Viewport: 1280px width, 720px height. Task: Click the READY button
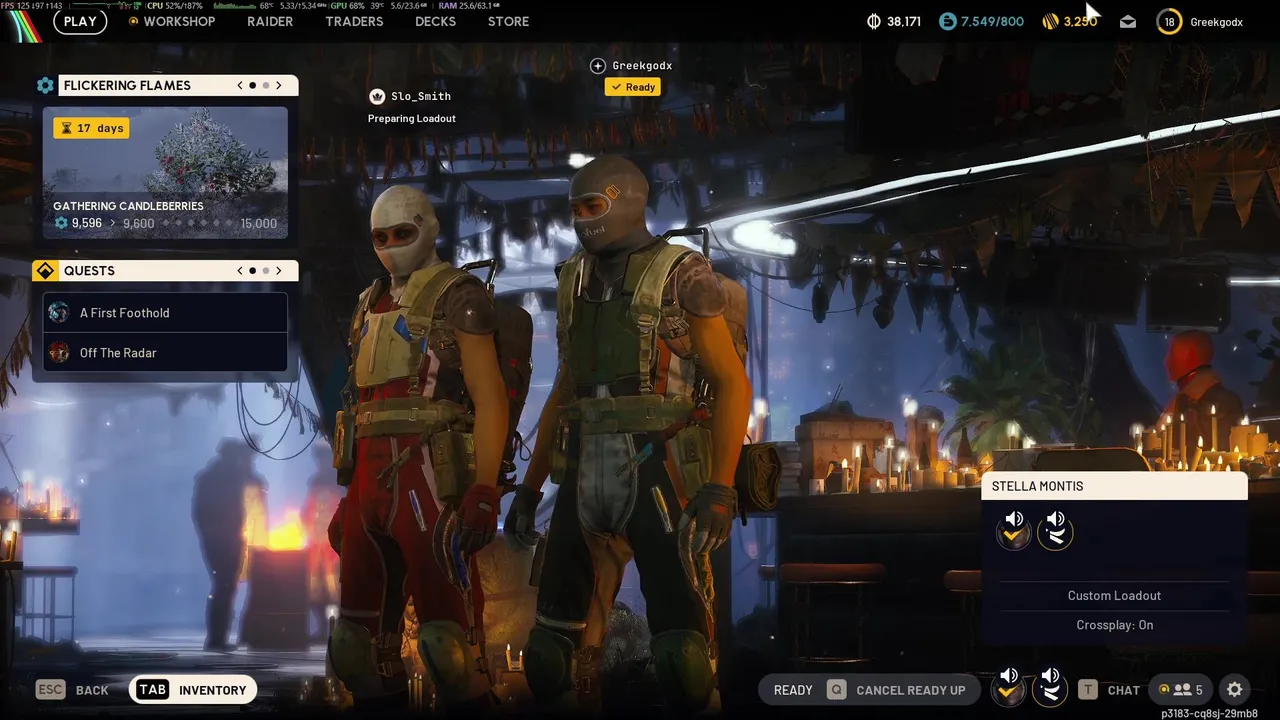pos(793,690)
